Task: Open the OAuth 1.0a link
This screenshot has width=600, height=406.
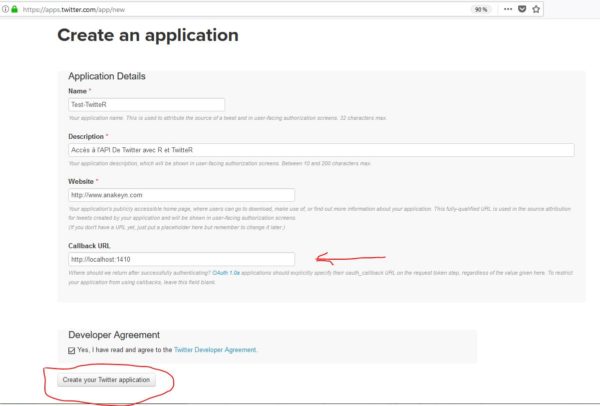Action: [226, 273]
